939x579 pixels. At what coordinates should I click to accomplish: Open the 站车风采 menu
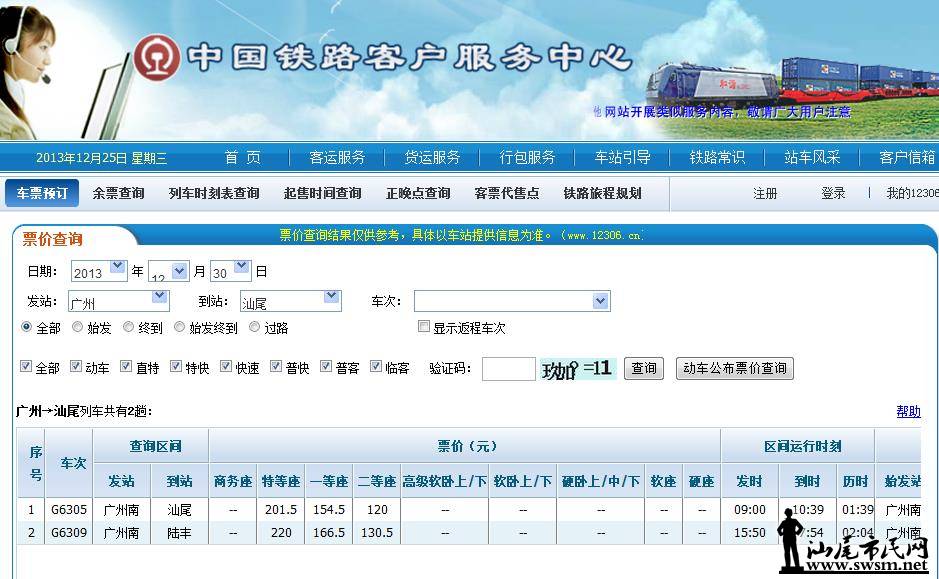[812, 157]
